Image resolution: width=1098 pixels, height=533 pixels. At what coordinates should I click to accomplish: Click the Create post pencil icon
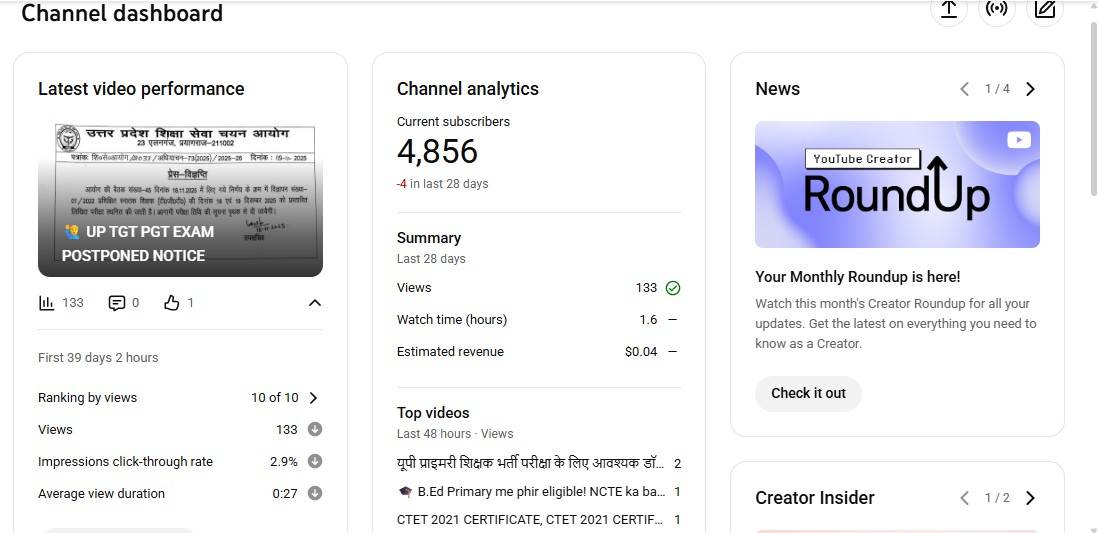(1045, 9)
